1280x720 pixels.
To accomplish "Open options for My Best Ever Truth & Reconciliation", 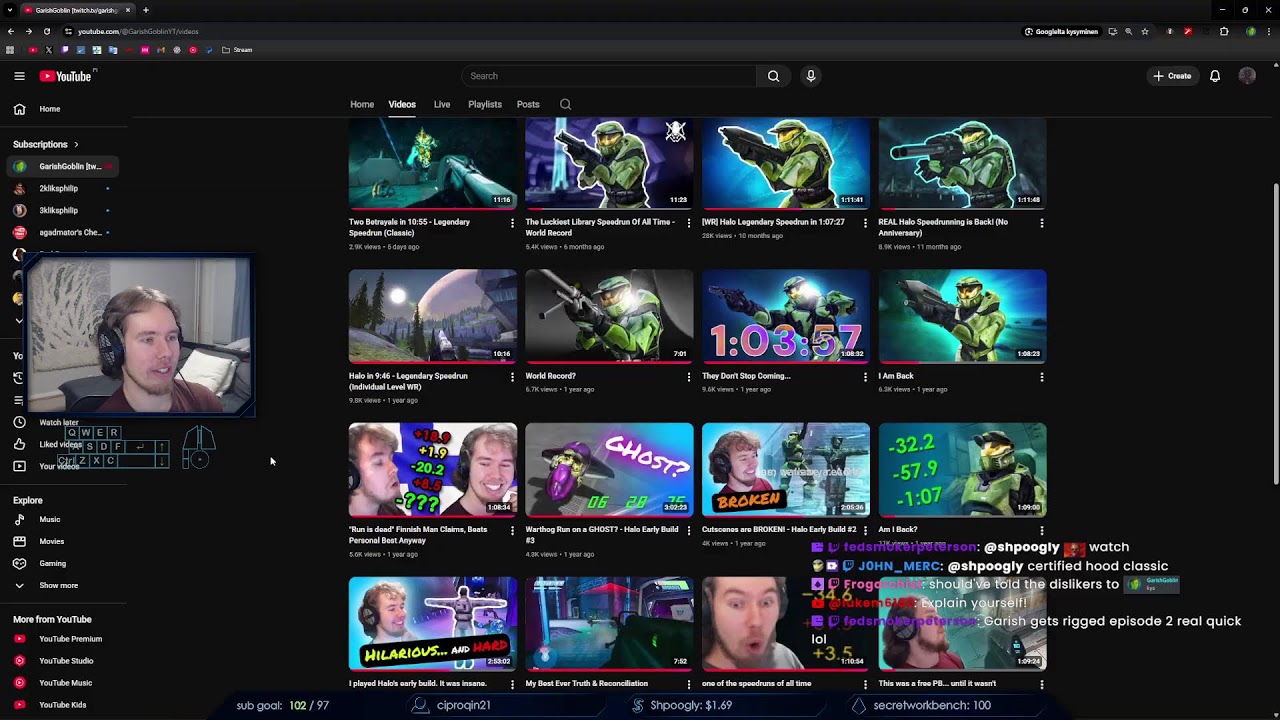I will tap(688, 684).
